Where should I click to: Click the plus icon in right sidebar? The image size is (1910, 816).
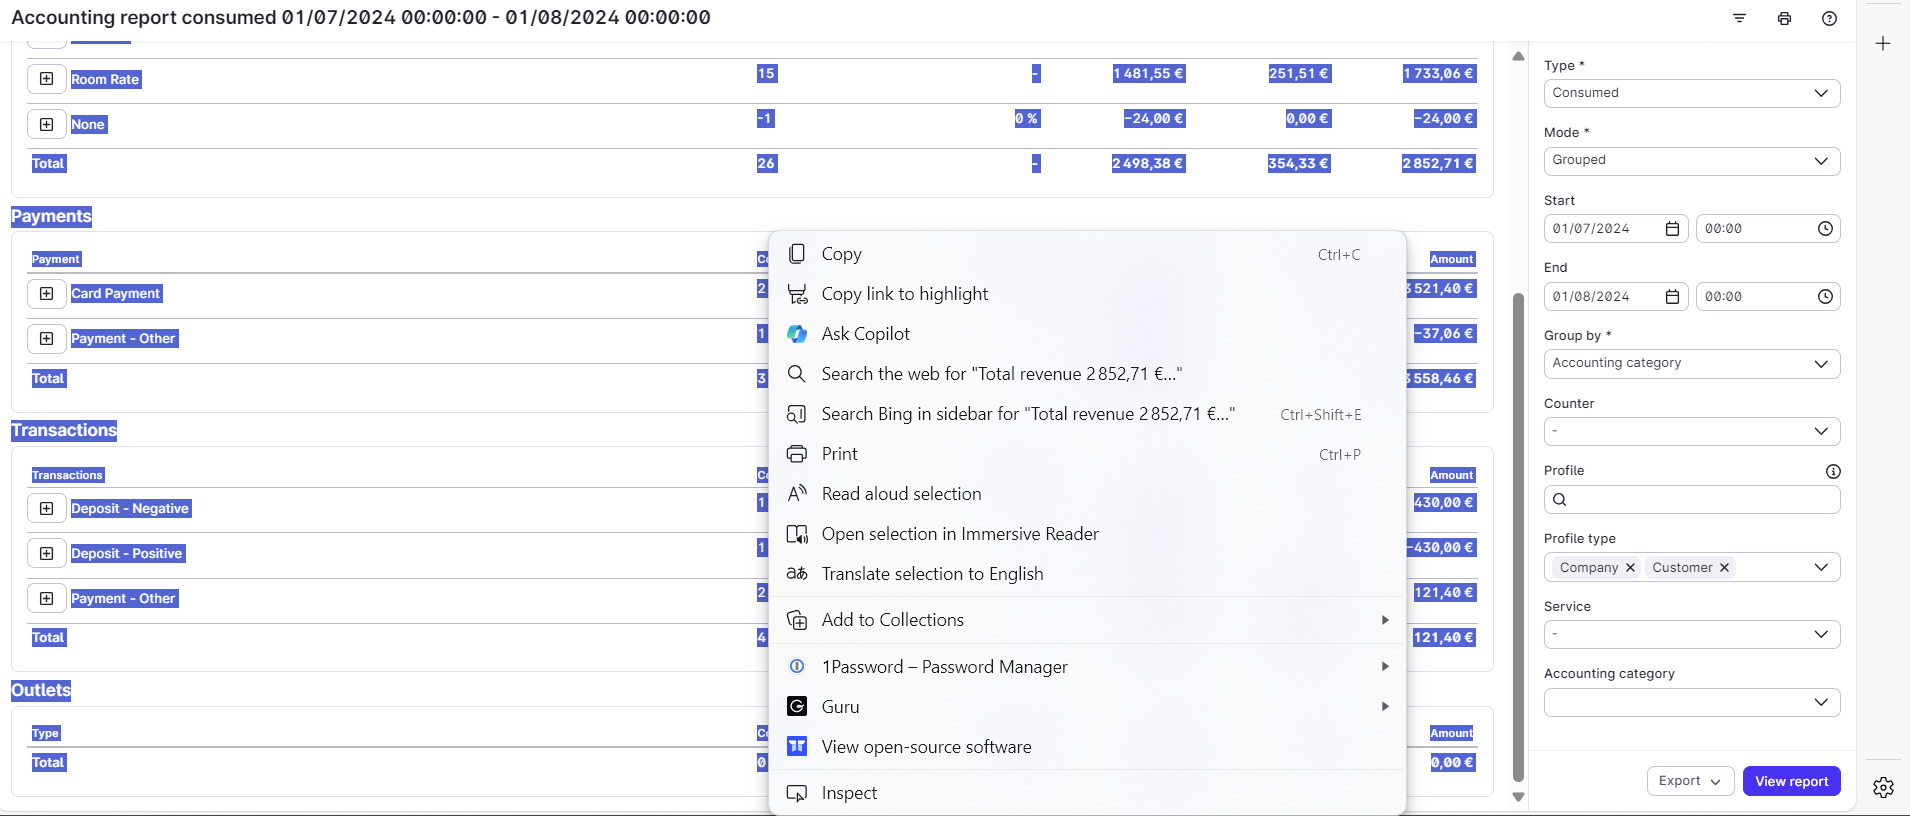pos(1883,43)
